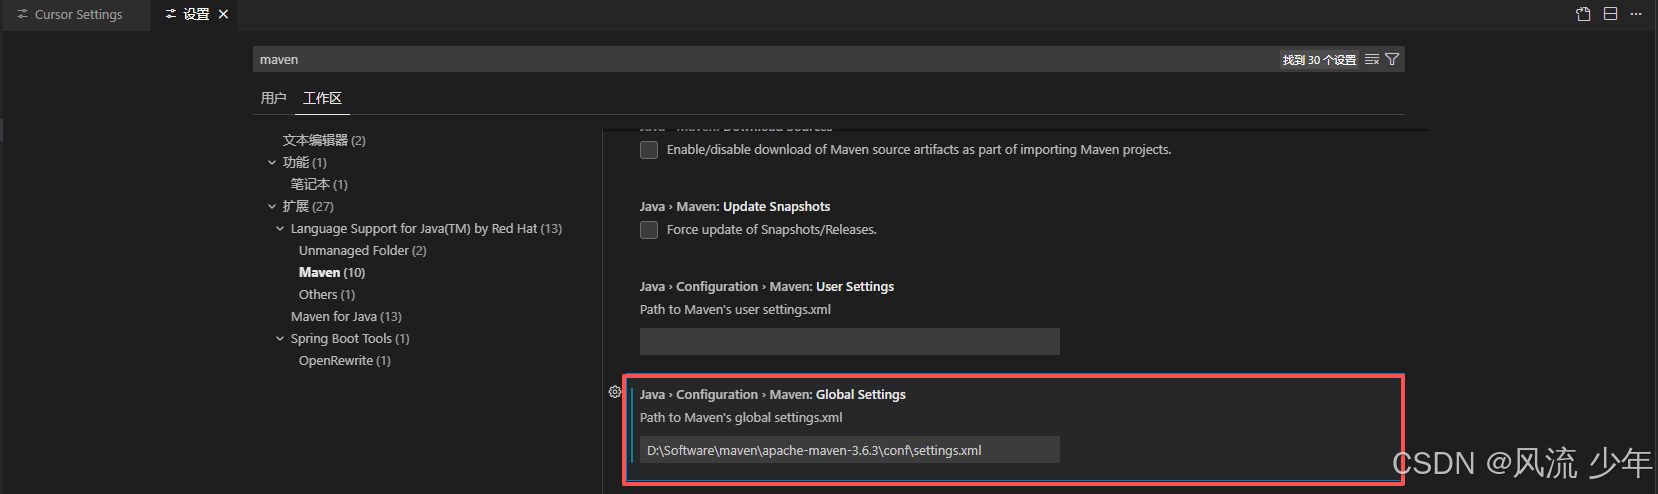Open Maven for Java (13) category
This screenshot has width=1658, height=494.
point(346,316)
